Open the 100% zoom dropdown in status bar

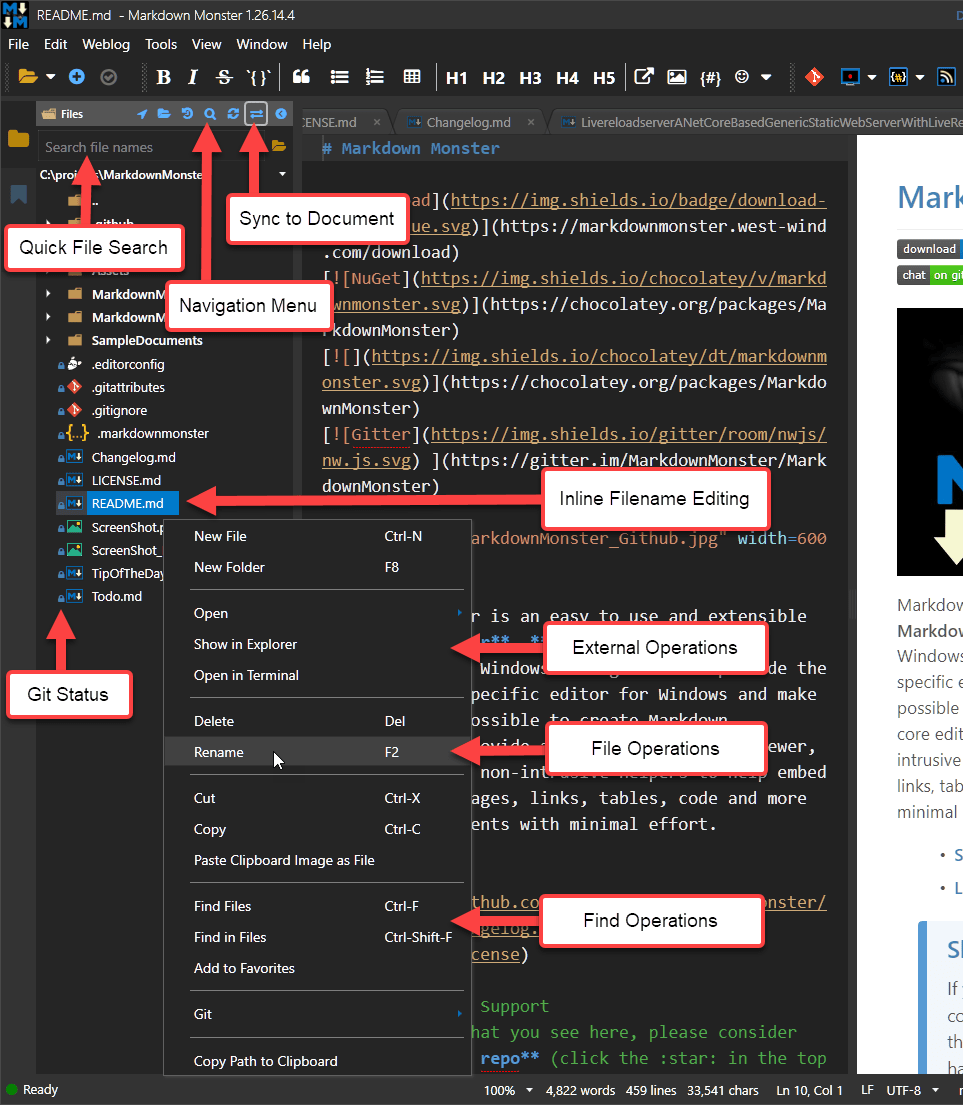[529, 1090]
